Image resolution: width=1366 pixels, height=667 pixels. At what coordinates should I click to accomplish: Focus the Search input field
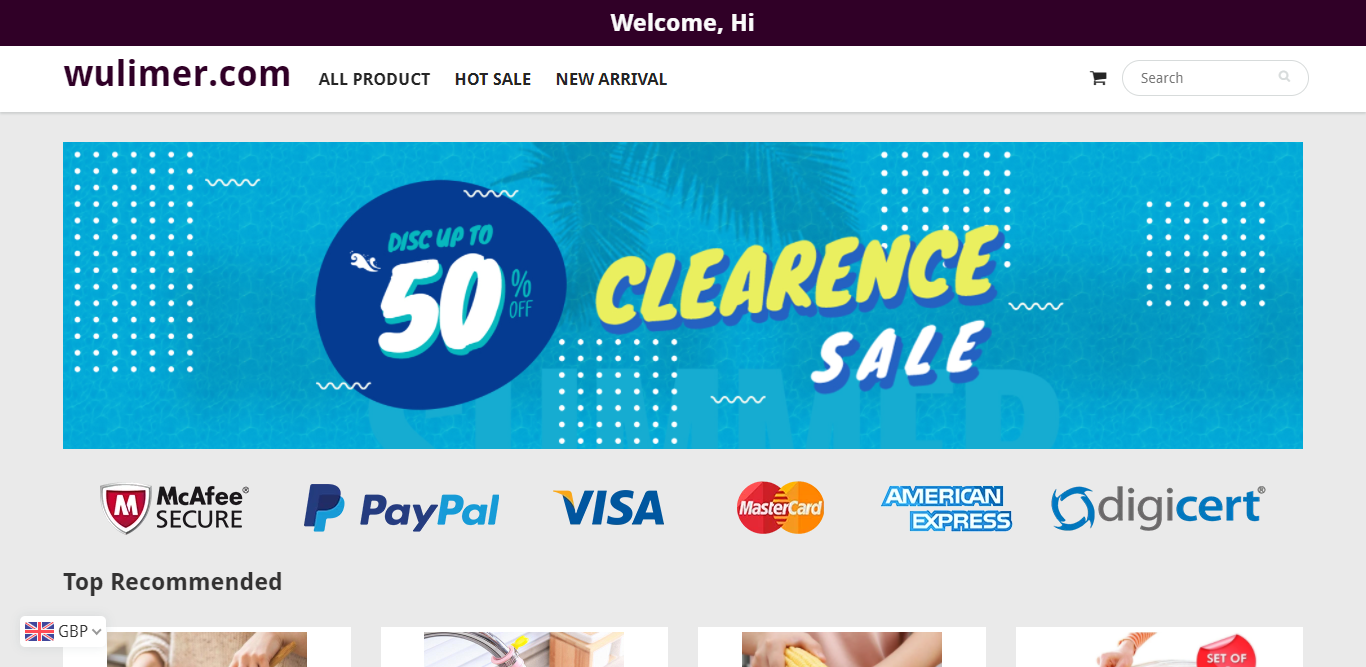[1215, 78]
